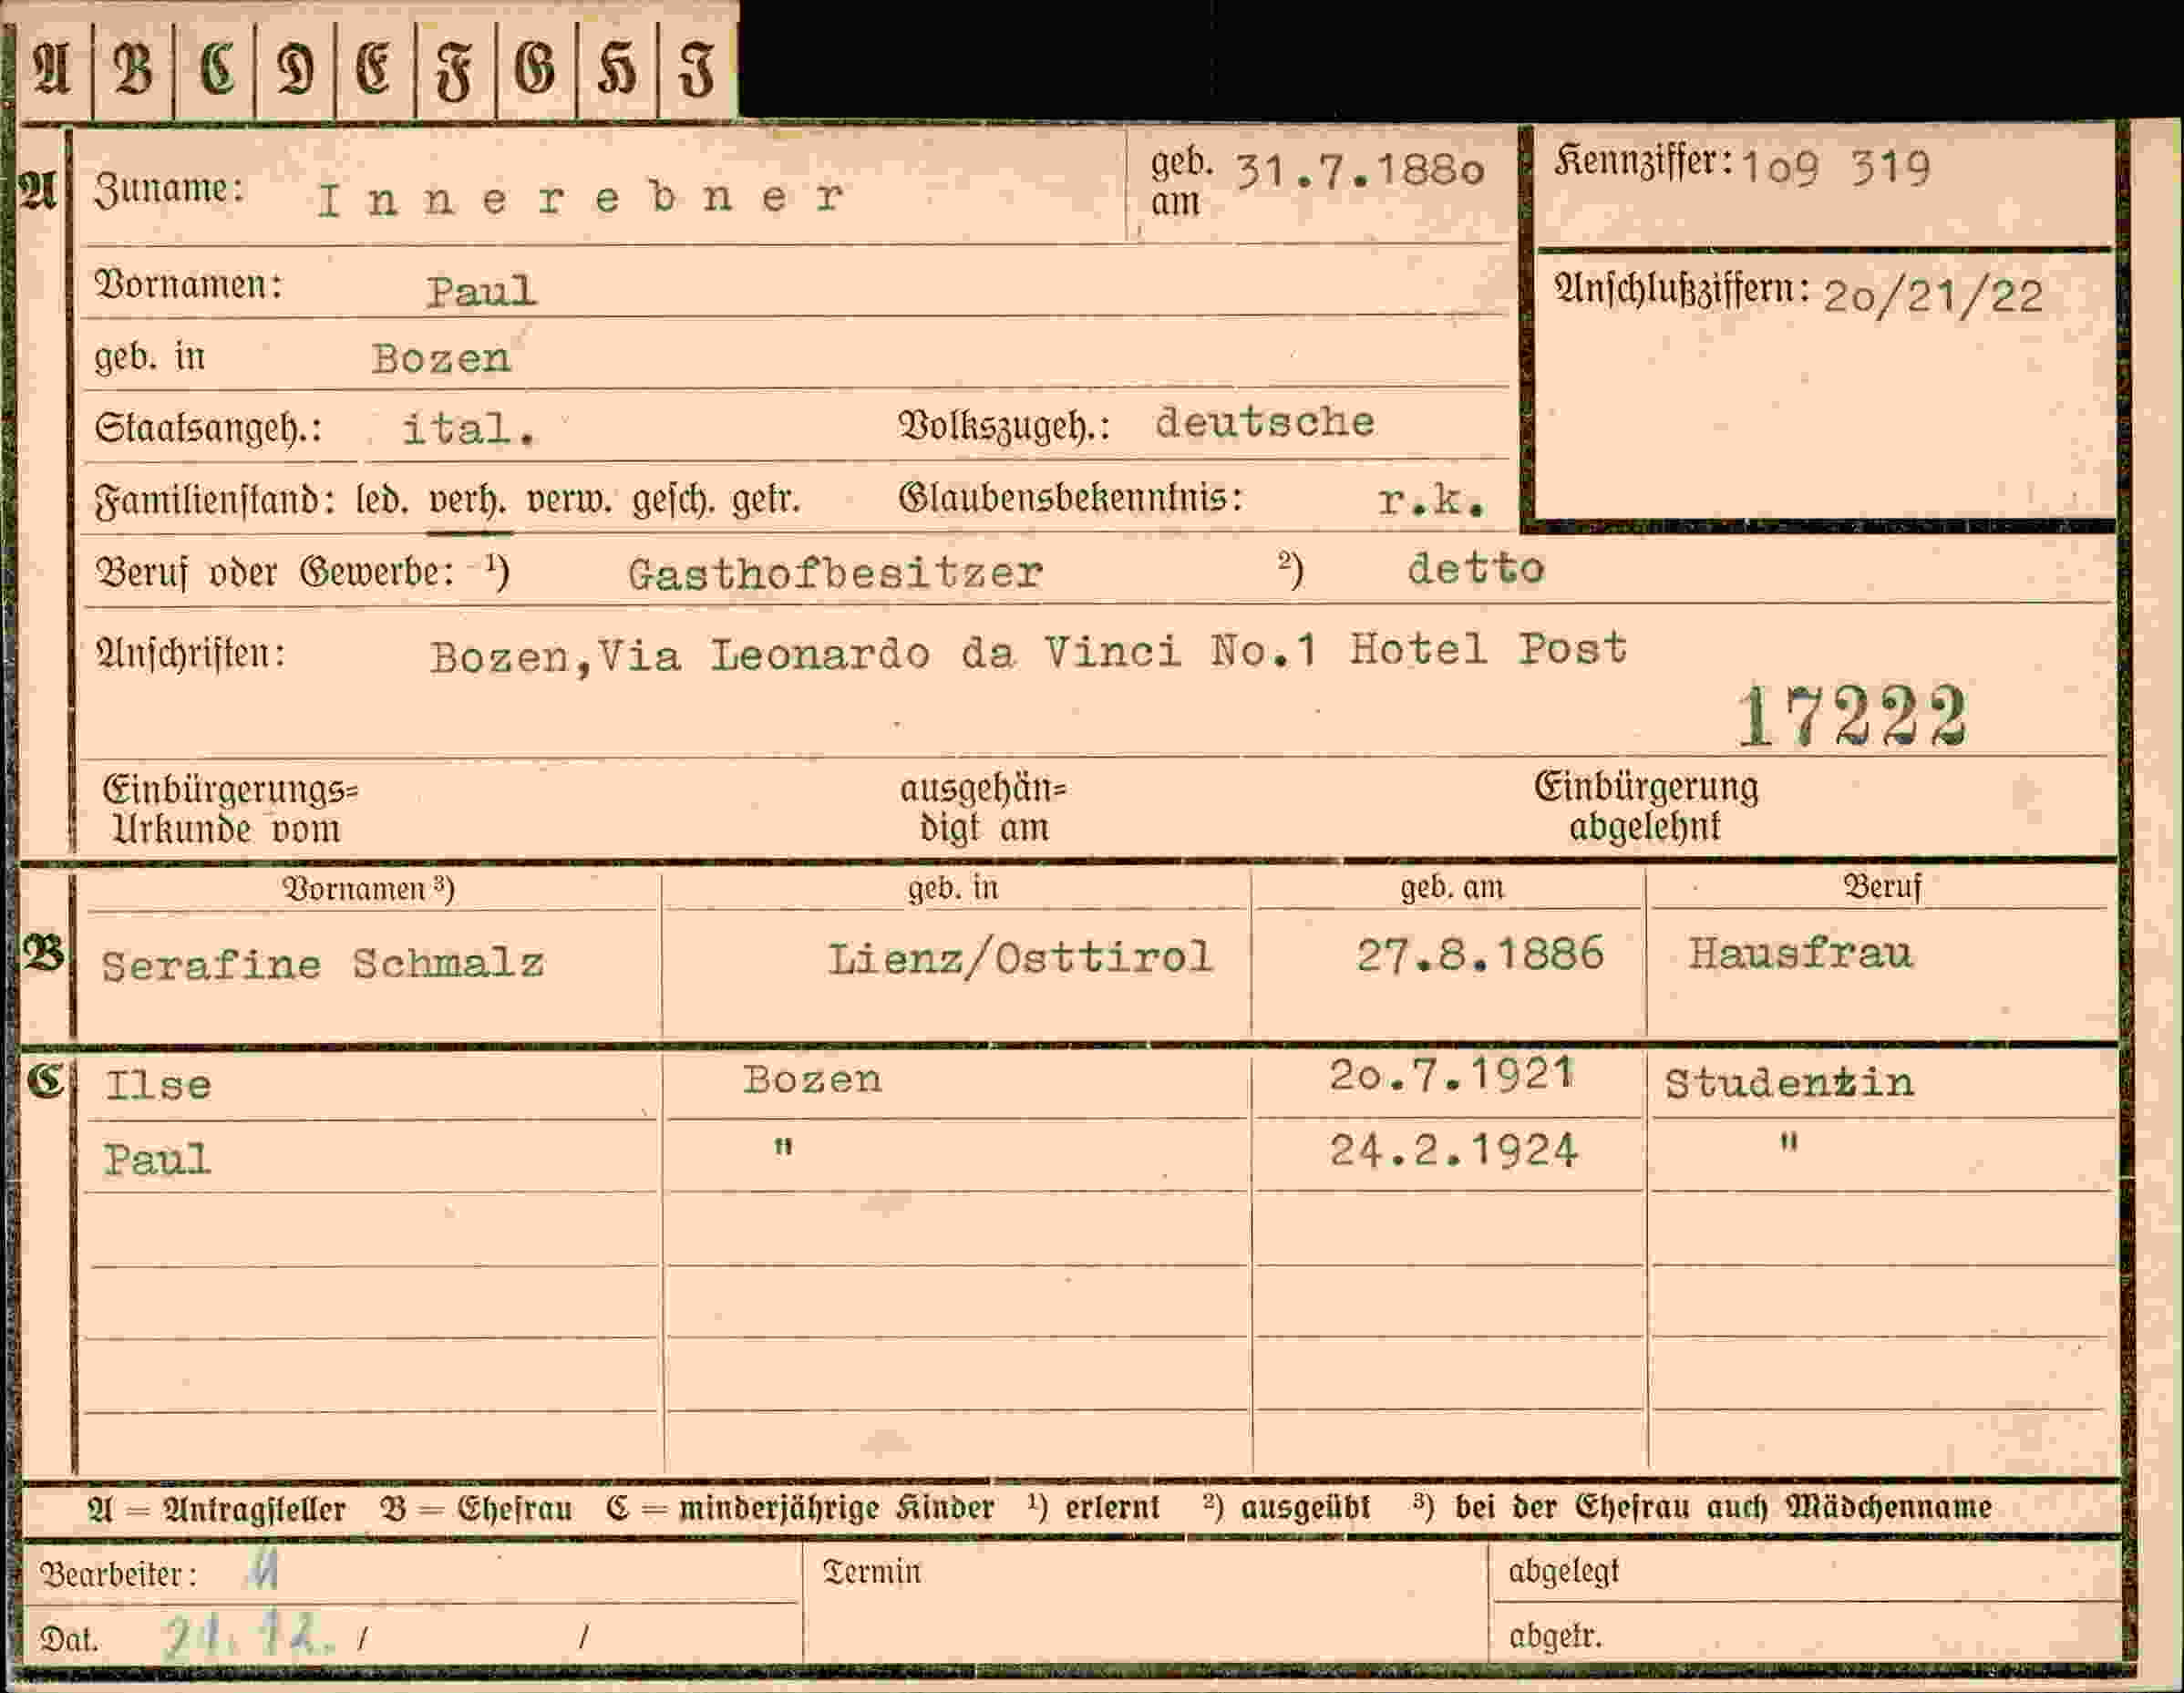Image resolution: width=2184 pixels, height=1693 pixels.
Task: Click the label 'ausgehändigt am'
Action: [x=983, y=808]
